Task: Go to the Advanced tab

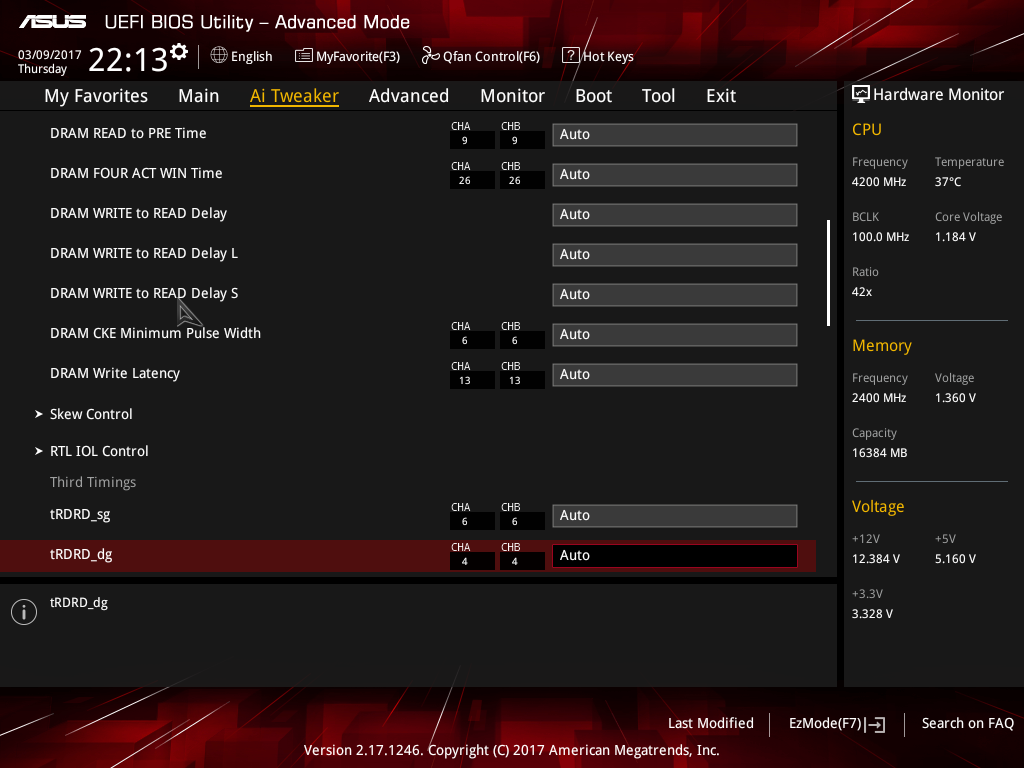Action: 409,96
